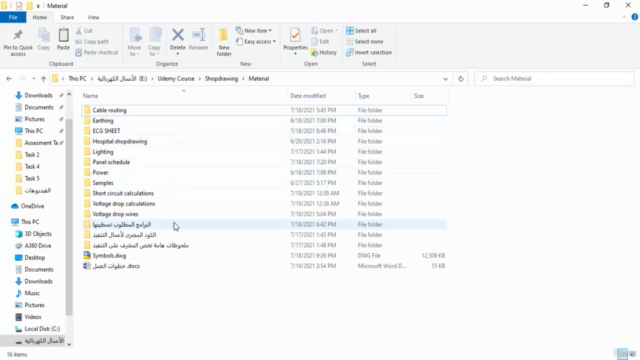
Task: Select the Earthing folder
Action: 264,121
